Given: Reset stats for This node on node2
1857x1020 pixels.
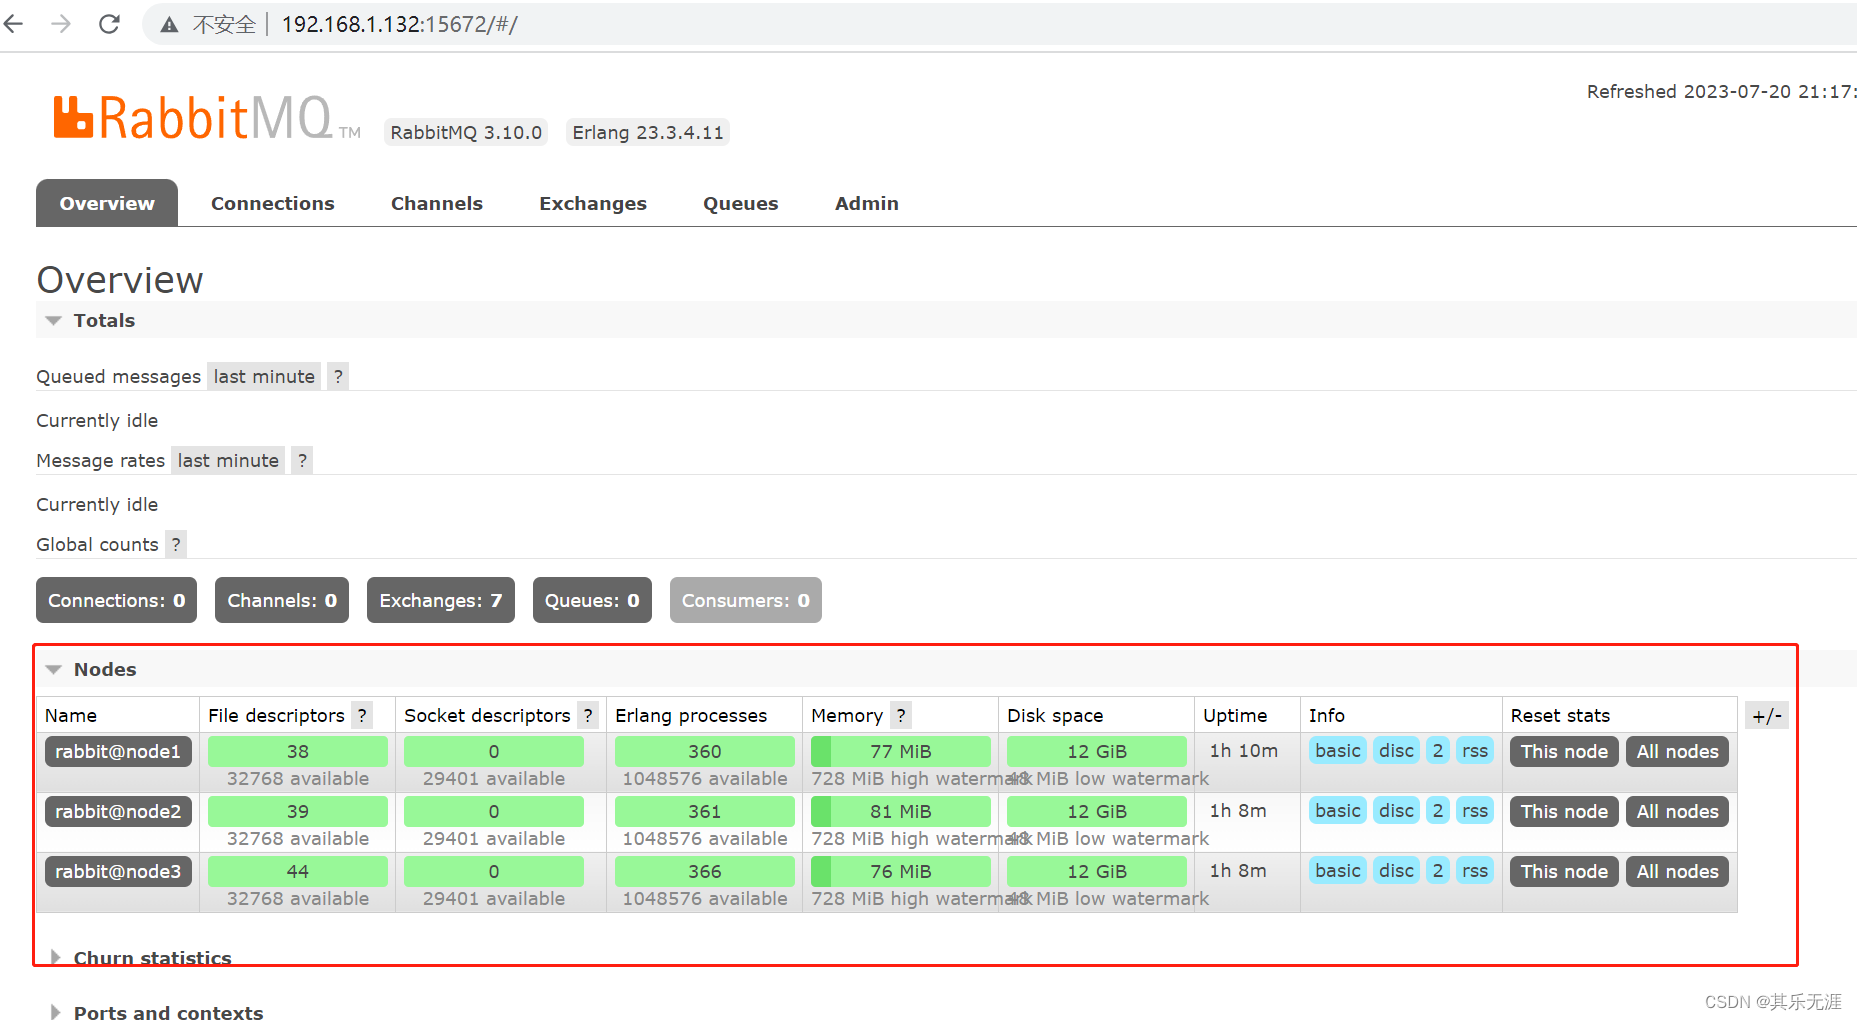Looking at the screenshot, I should click(1564, 811).
